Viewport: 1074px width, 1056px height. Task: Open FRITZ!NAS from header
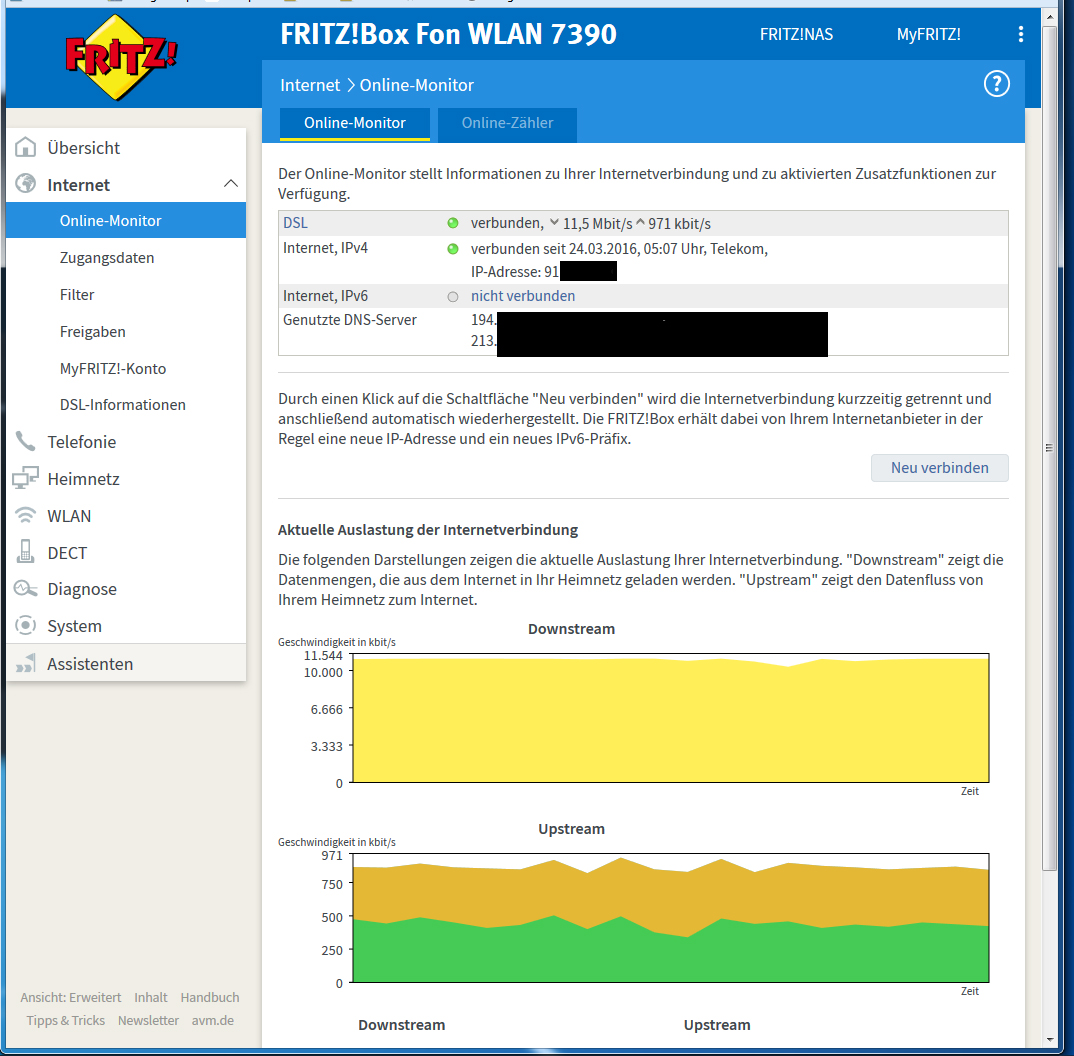click(x=796, y=34)
